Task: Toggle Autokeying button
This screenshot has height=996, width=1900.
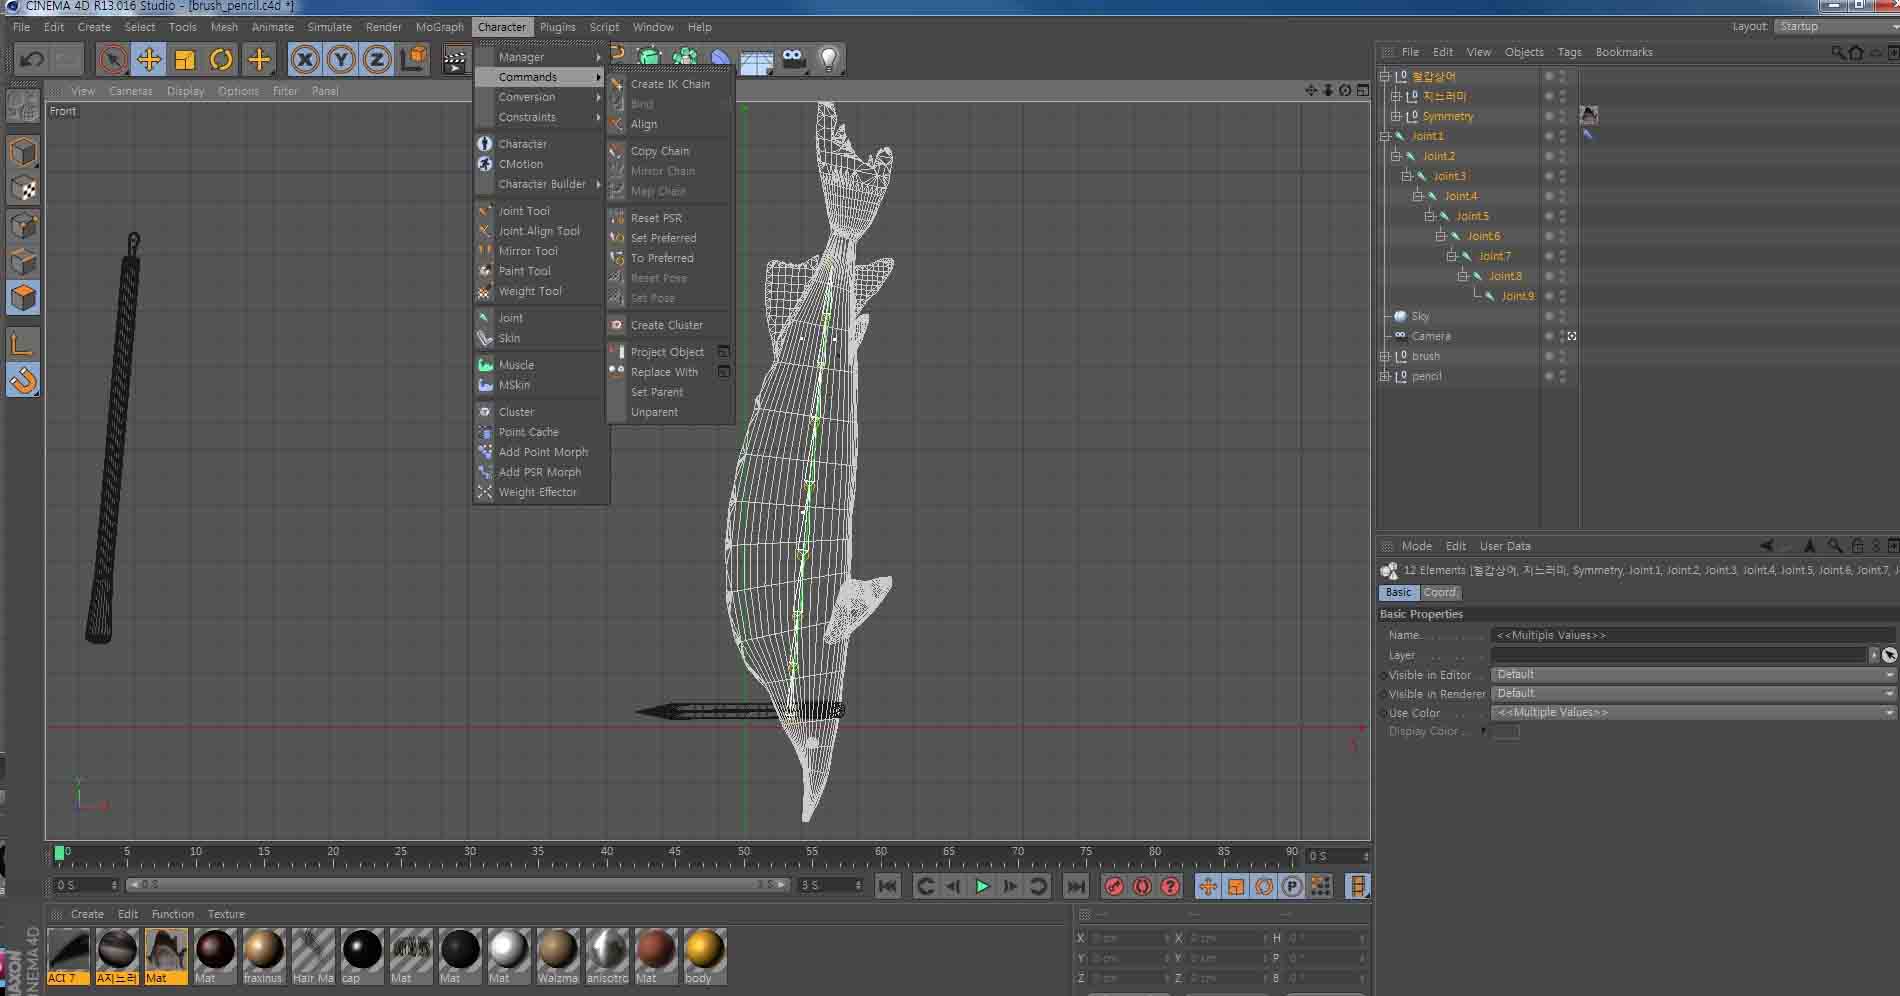Action: tap(1142, 886)
